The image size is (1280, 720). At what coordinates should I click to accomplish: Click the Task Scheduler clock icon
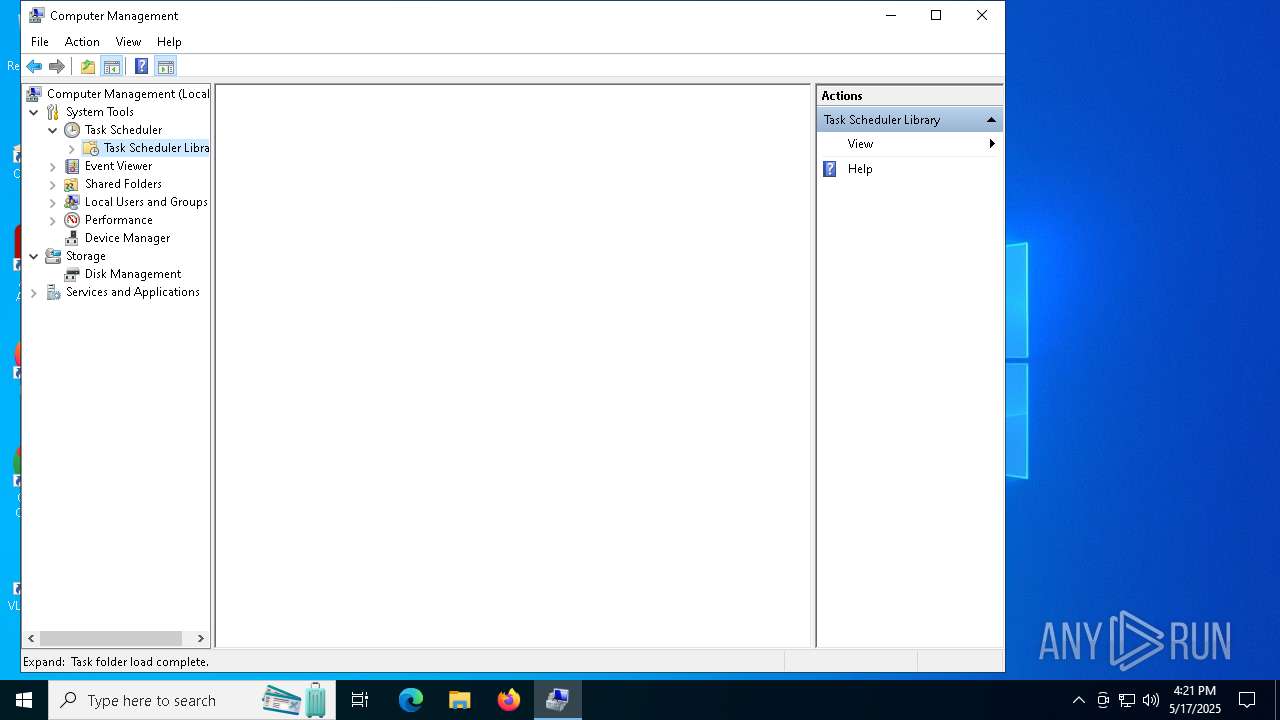coord(72,130)
